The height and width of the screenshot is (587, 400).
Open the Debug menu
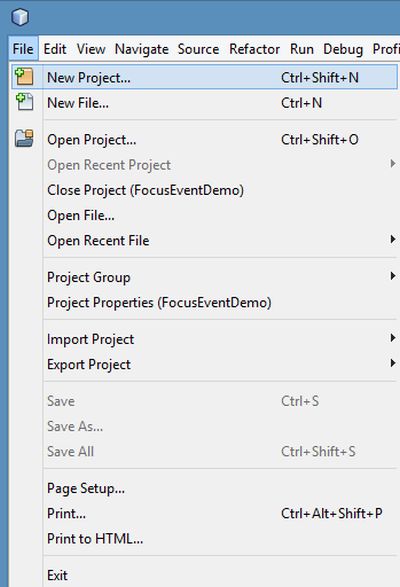tap(343, 49)
